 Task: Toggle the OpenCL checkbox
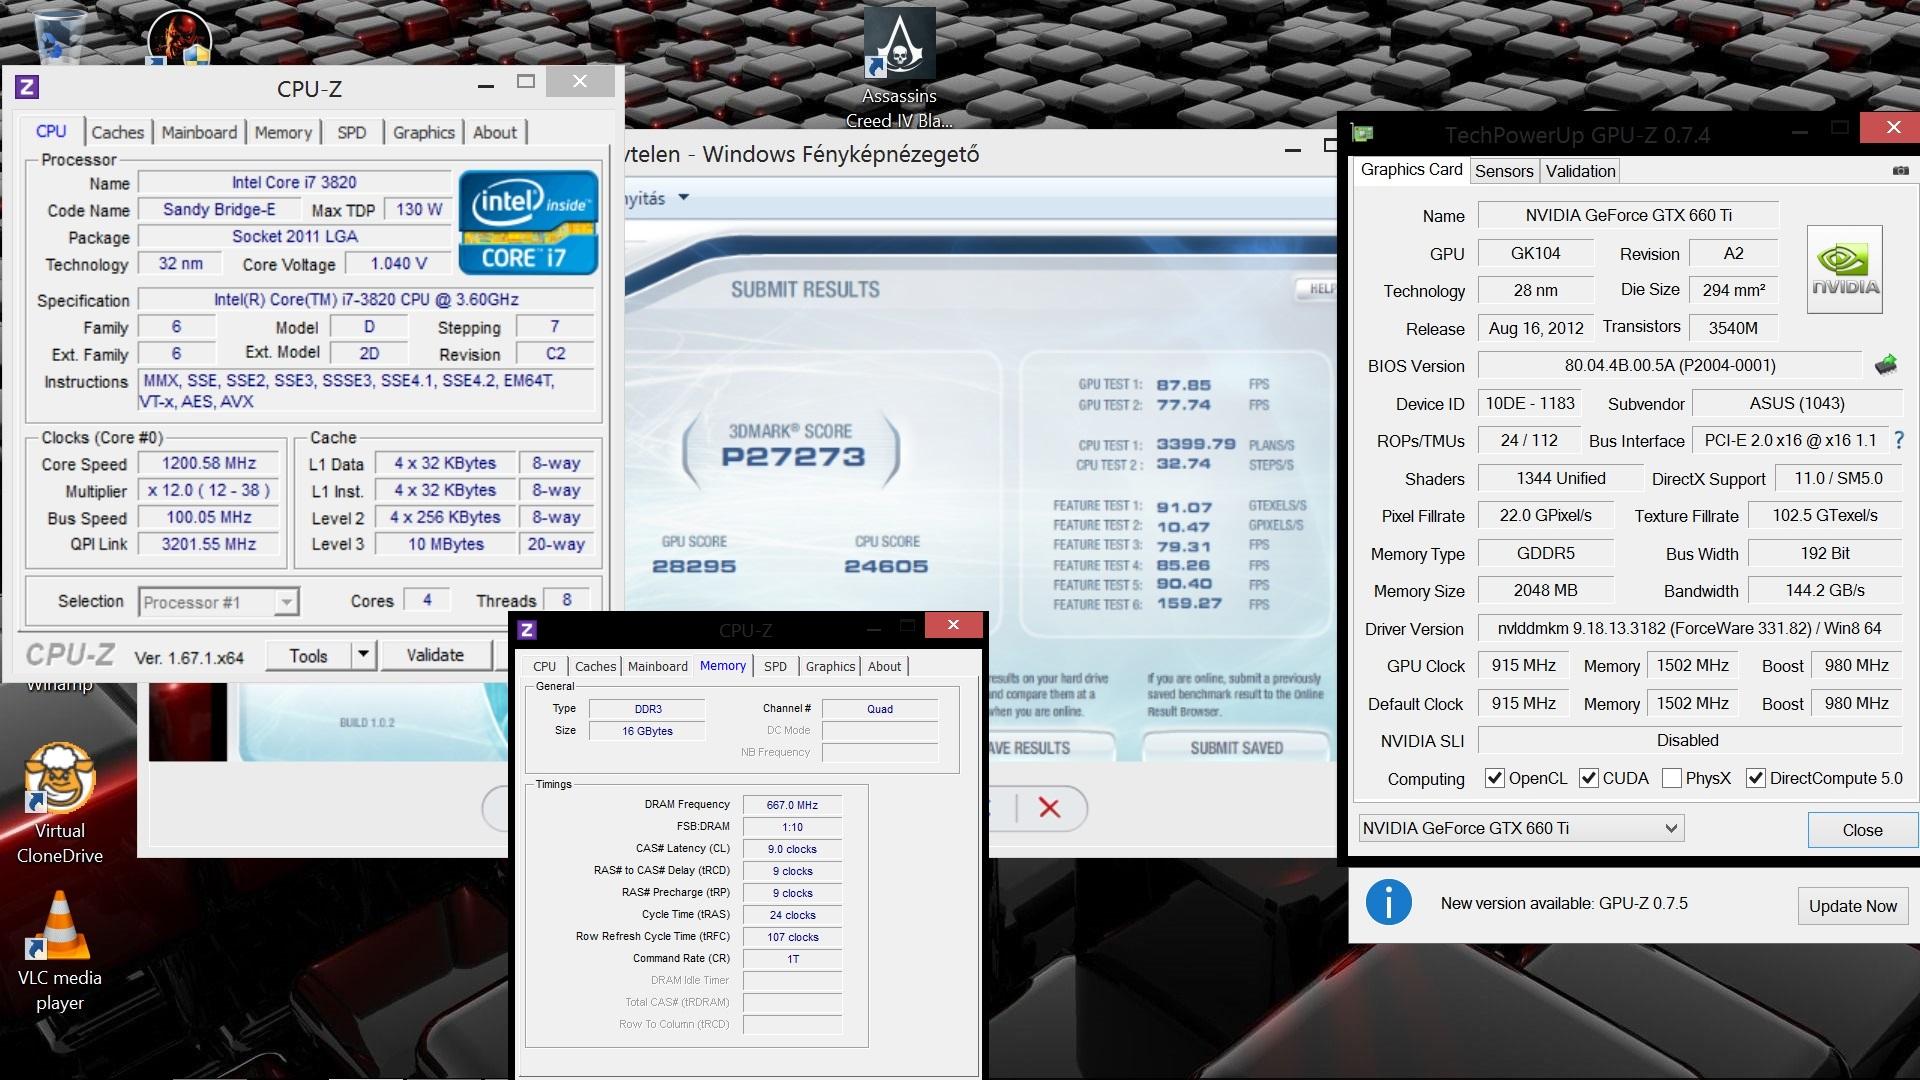tap(1495, 778)
